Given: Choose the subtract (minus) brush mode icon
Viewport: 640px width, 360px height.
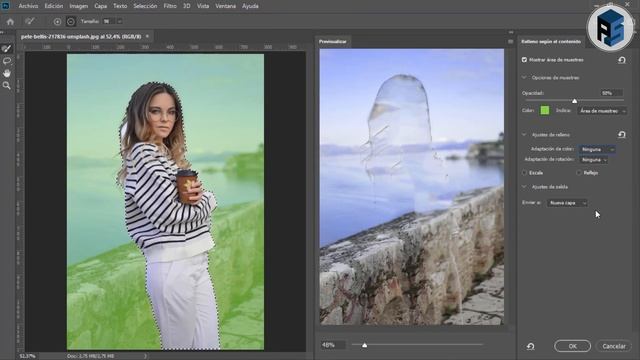Looking at the screenshot, I should (x=71, y=22).
